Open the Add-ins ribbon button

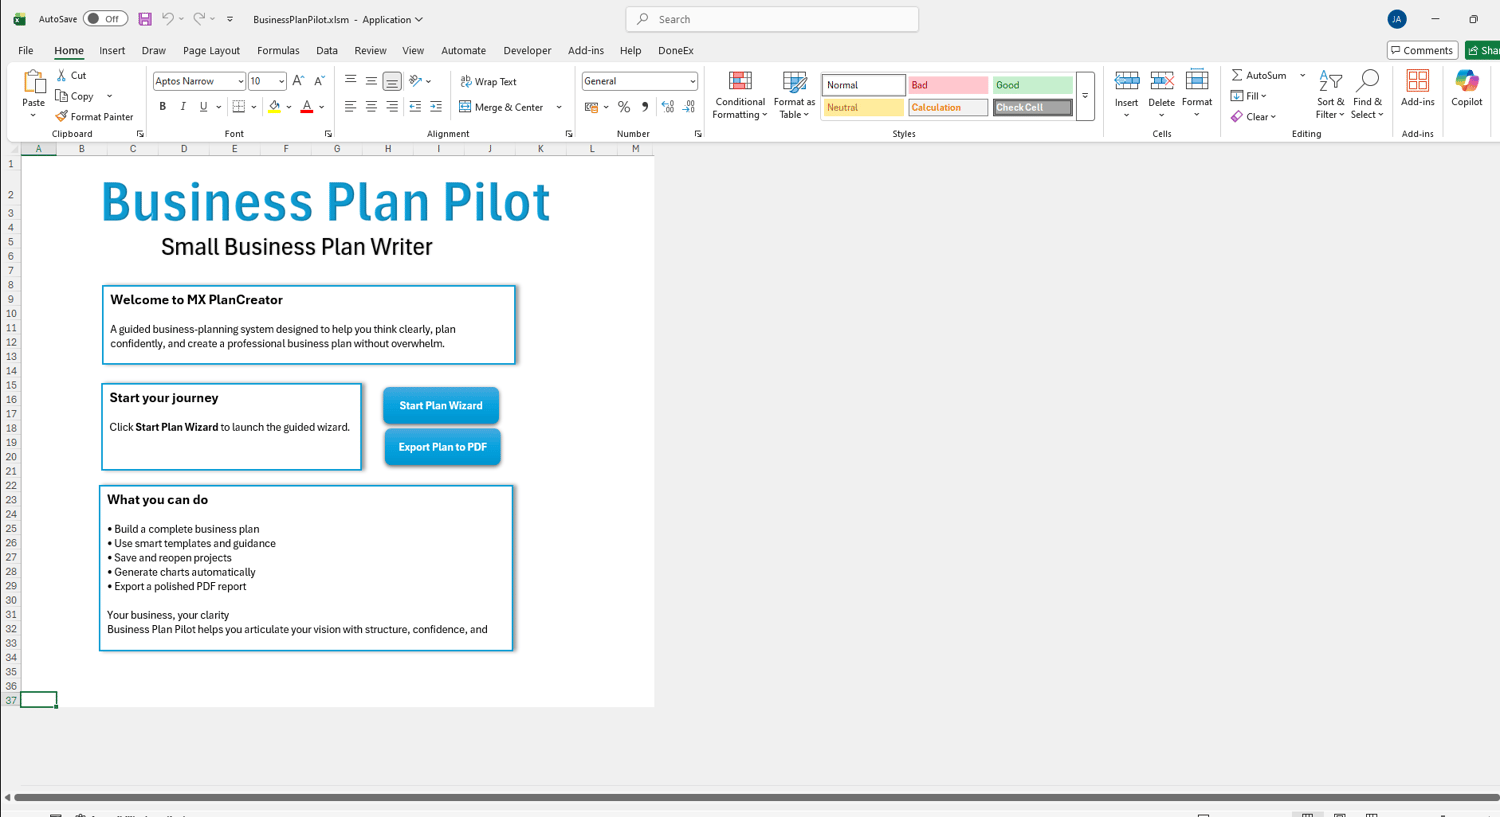[1418, 88]
